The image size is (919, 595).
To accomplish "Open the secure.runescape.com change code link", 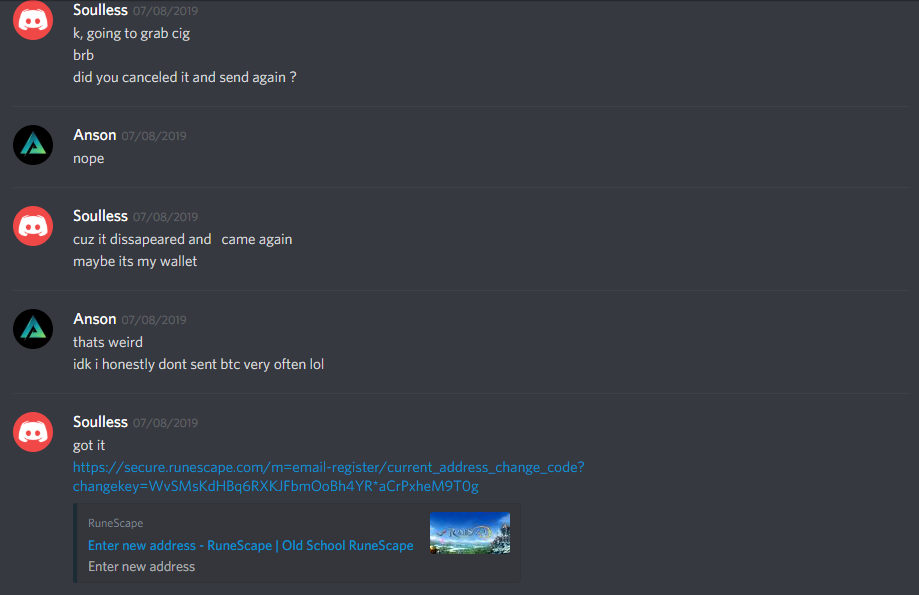I will click(x=328, y=477).
